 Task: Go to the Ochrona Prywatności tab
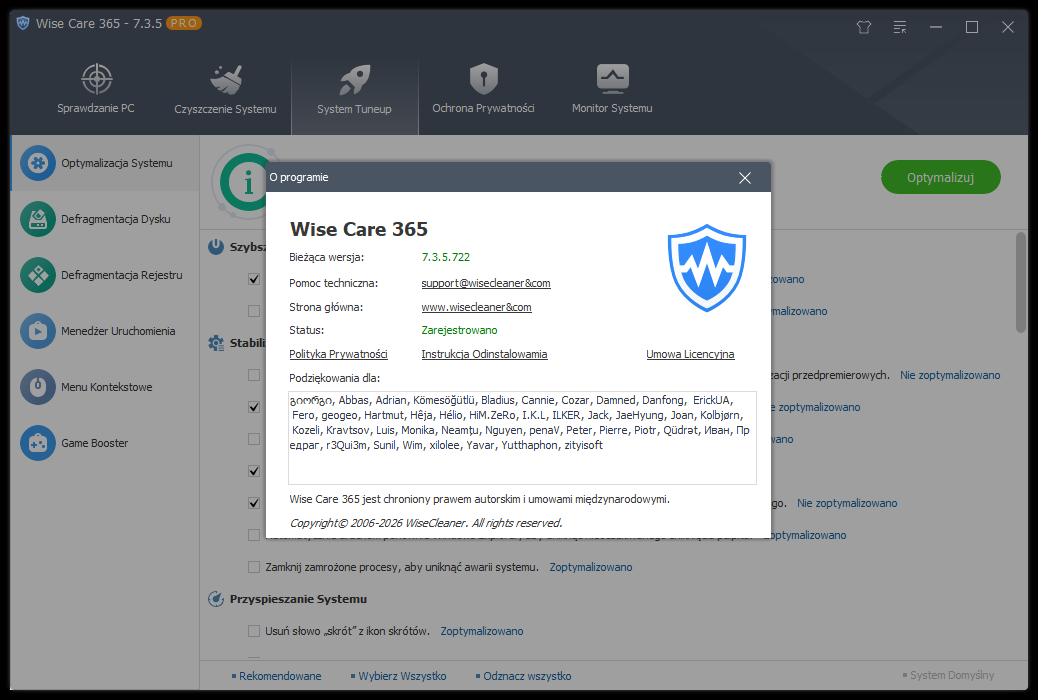(x=483, y=89)
